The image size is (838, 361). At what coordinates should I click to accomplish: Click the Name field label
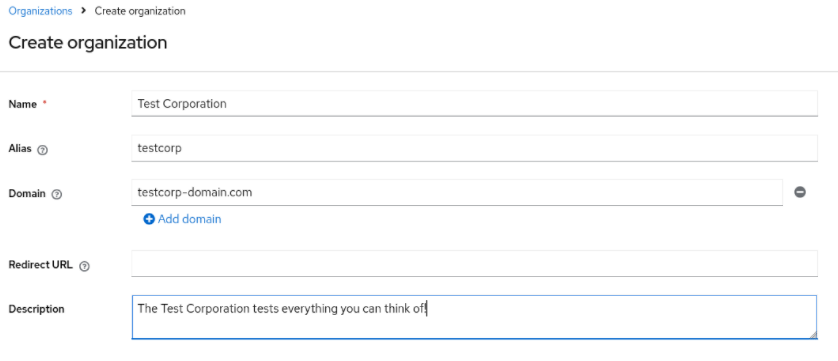(22, 104)
